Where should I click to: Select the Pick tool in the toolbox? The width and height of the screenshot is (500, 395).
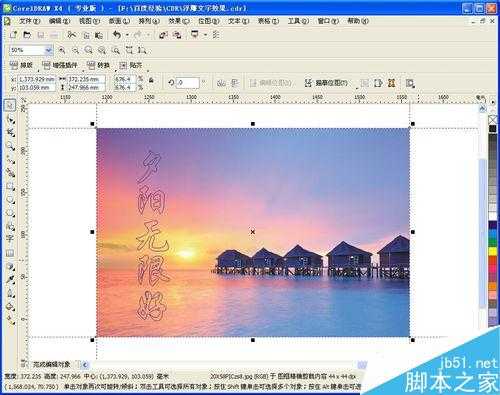point(10,106)
